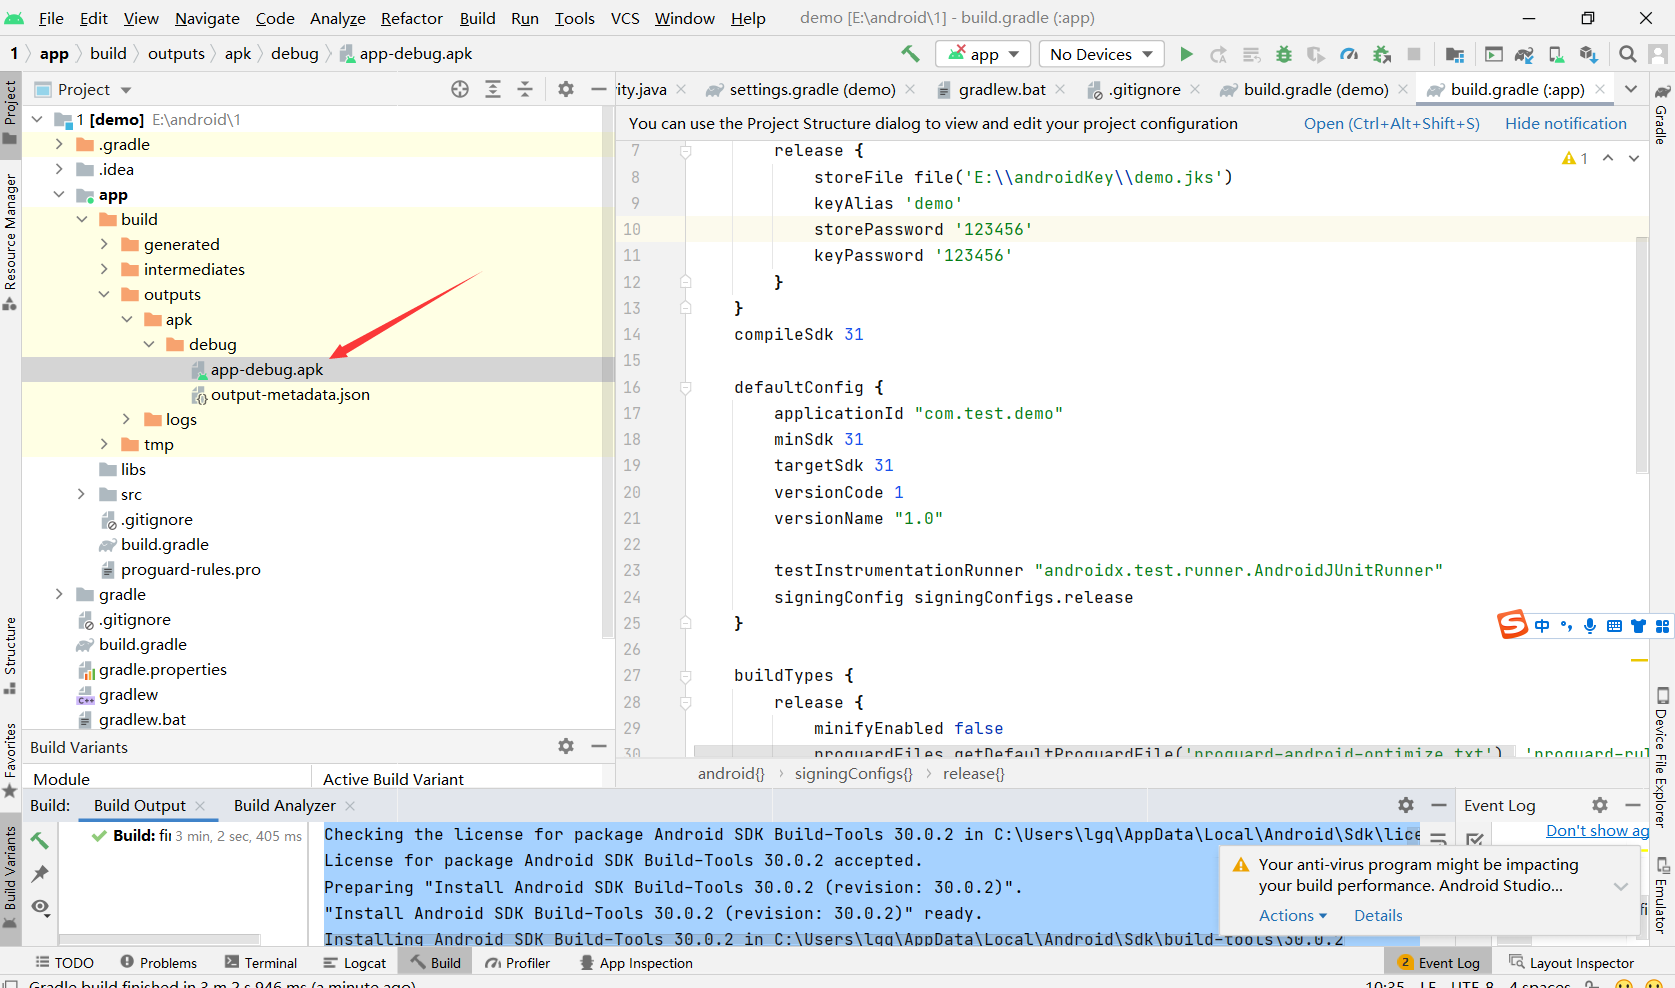Open Search Everywhere with the magnifier icon

(x=1628, y=54)
